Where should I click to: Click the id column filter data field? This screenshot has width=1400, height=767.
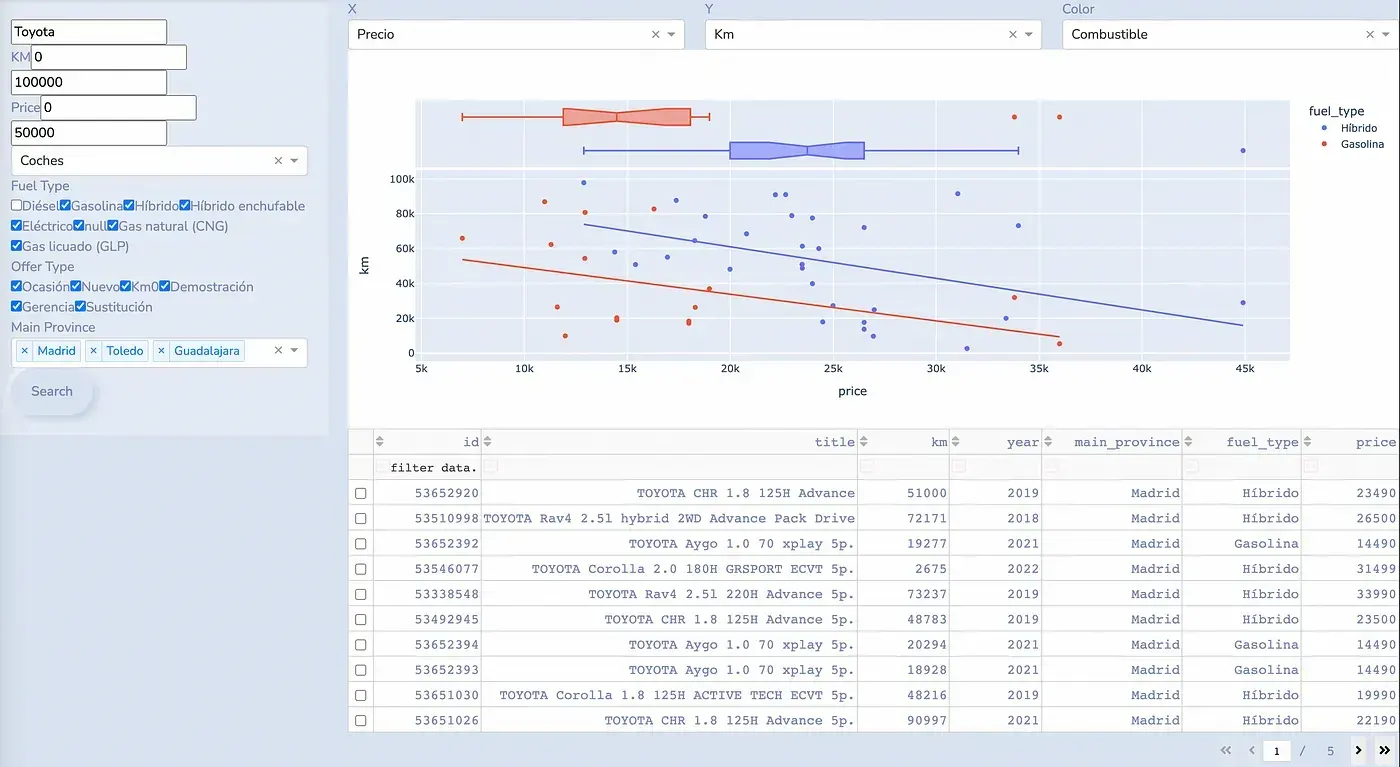[428, 467]
